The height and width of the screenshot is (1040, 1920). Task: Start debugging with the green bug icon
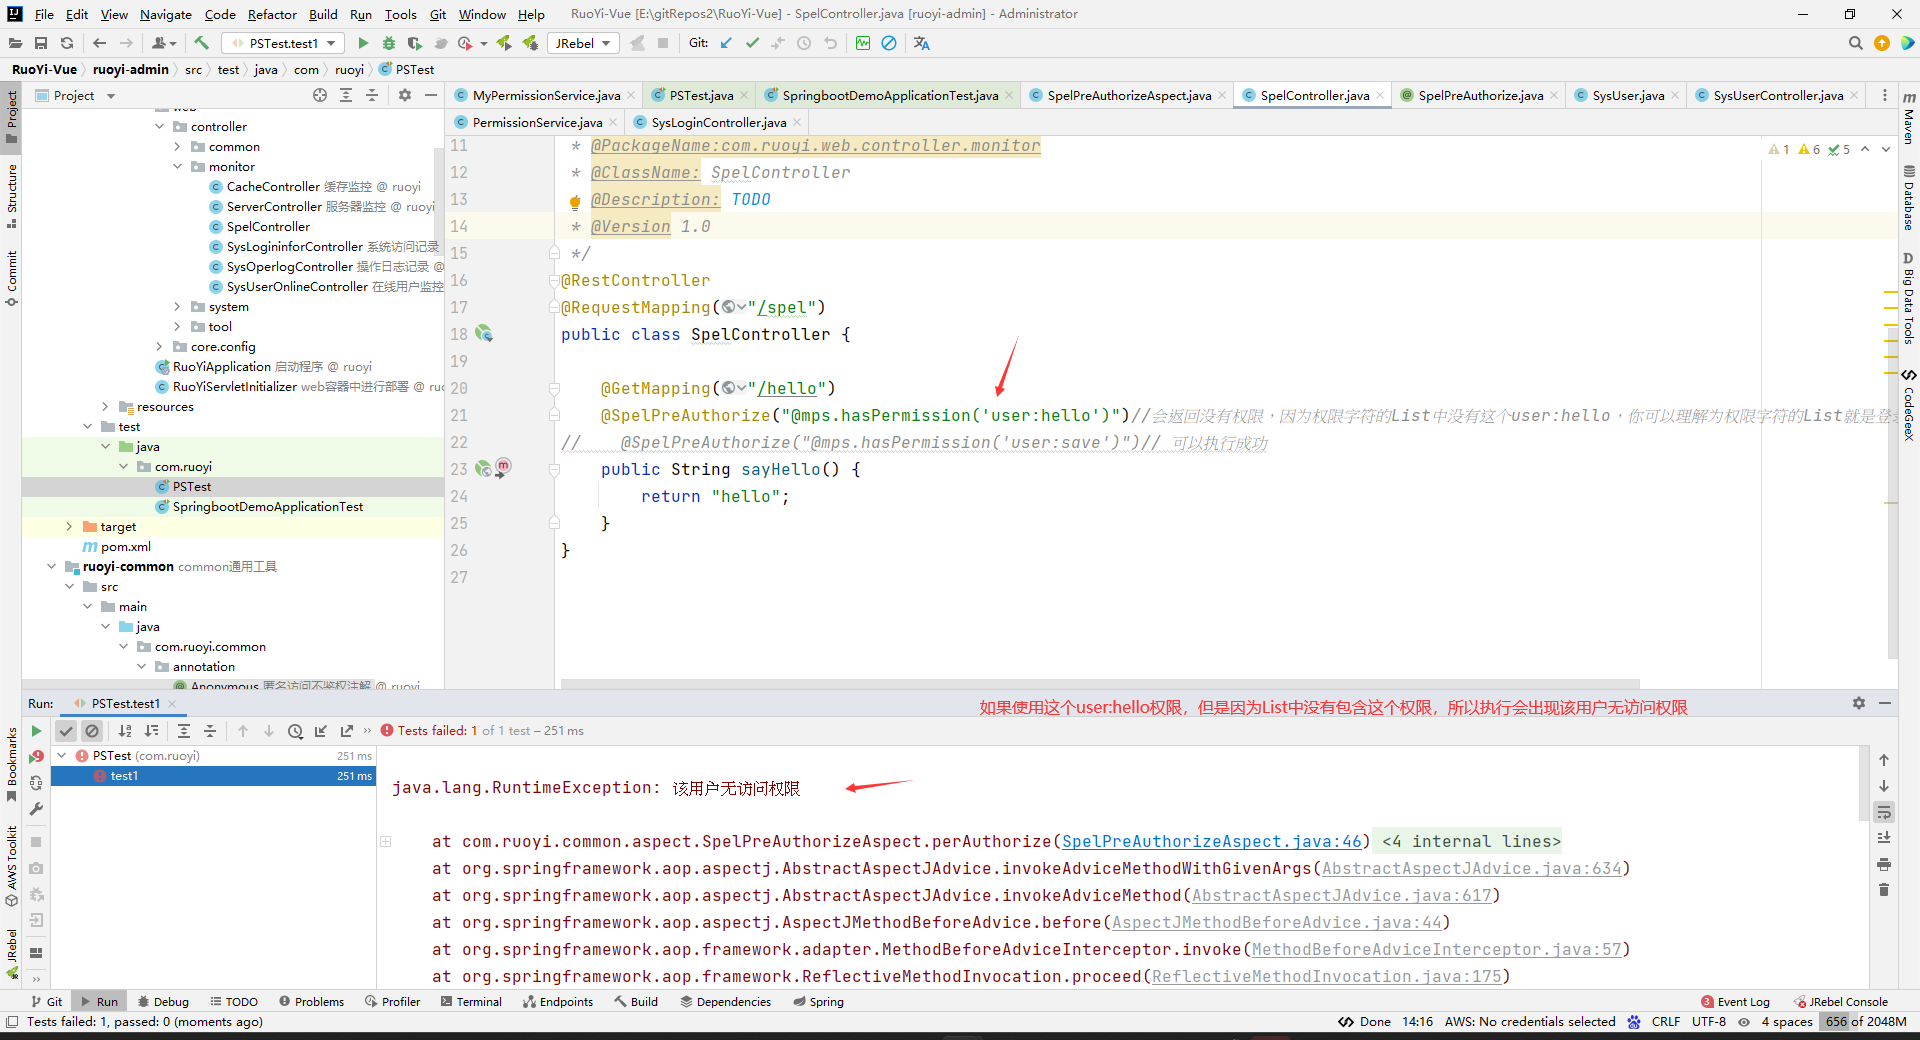[389, 43]
